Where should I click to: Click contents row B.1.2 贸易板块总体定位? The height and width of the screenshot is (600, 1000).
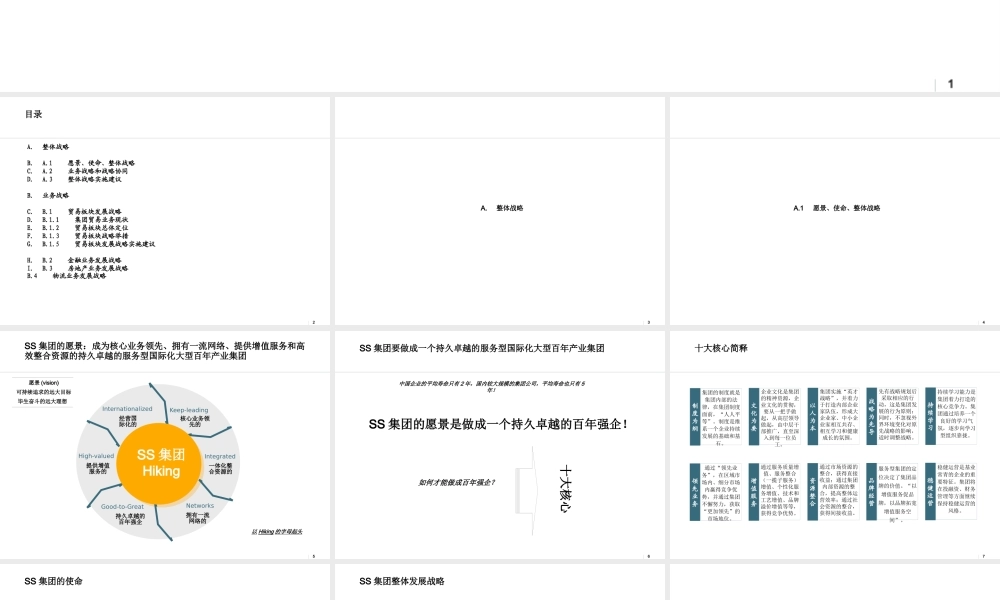tap(77, 228)
